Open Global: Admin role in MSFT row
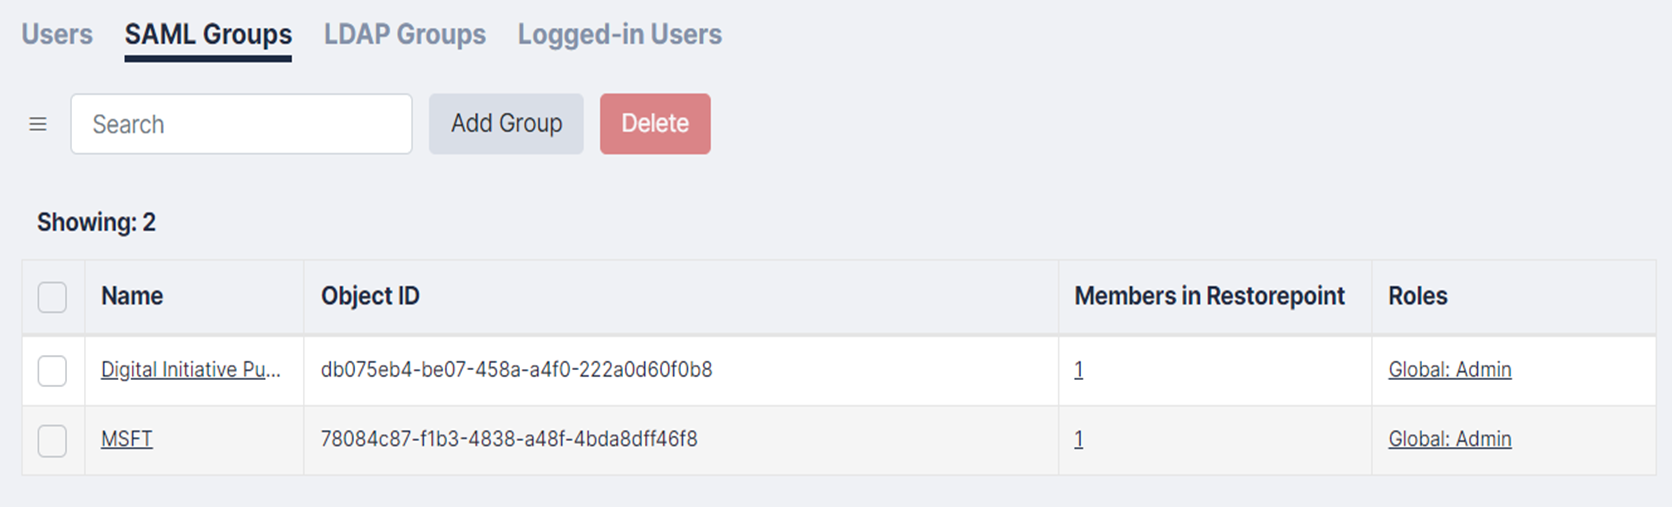The height and width of the screenshot is (507, 1672). pyautogui.click(x=1449, y=439)
